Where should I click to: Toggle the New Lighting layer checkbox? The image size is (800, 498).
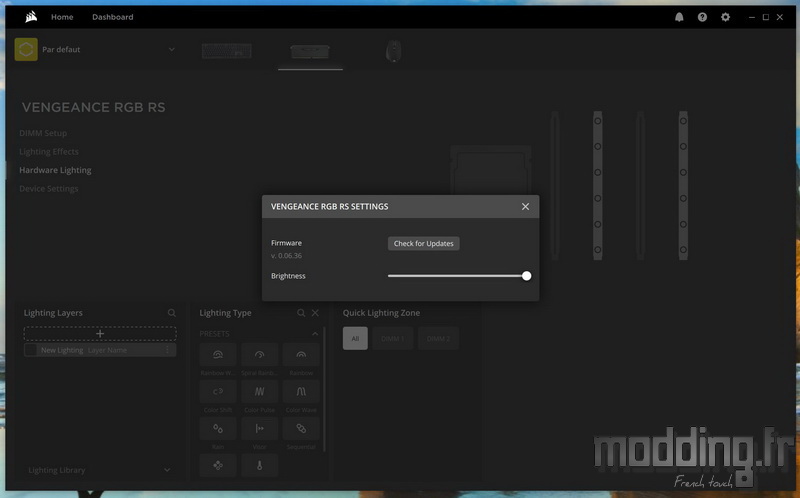click(31, 350)
